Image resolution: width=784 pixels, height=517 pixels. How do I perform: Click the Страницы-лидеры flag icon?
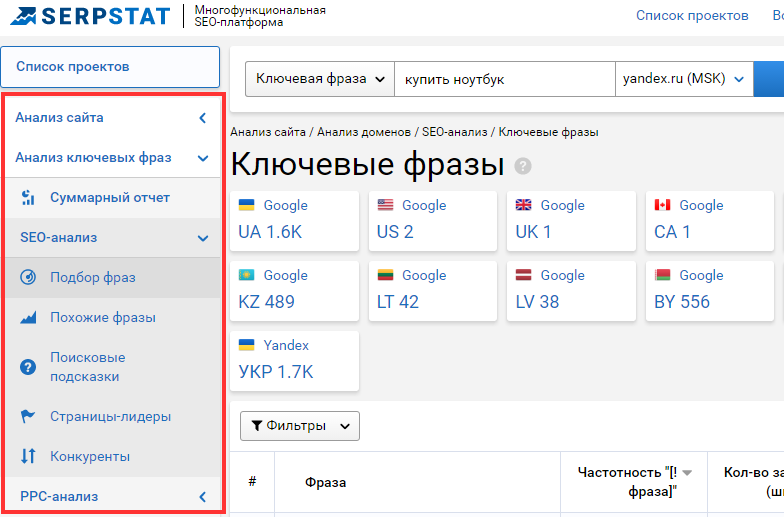point(28,416)
